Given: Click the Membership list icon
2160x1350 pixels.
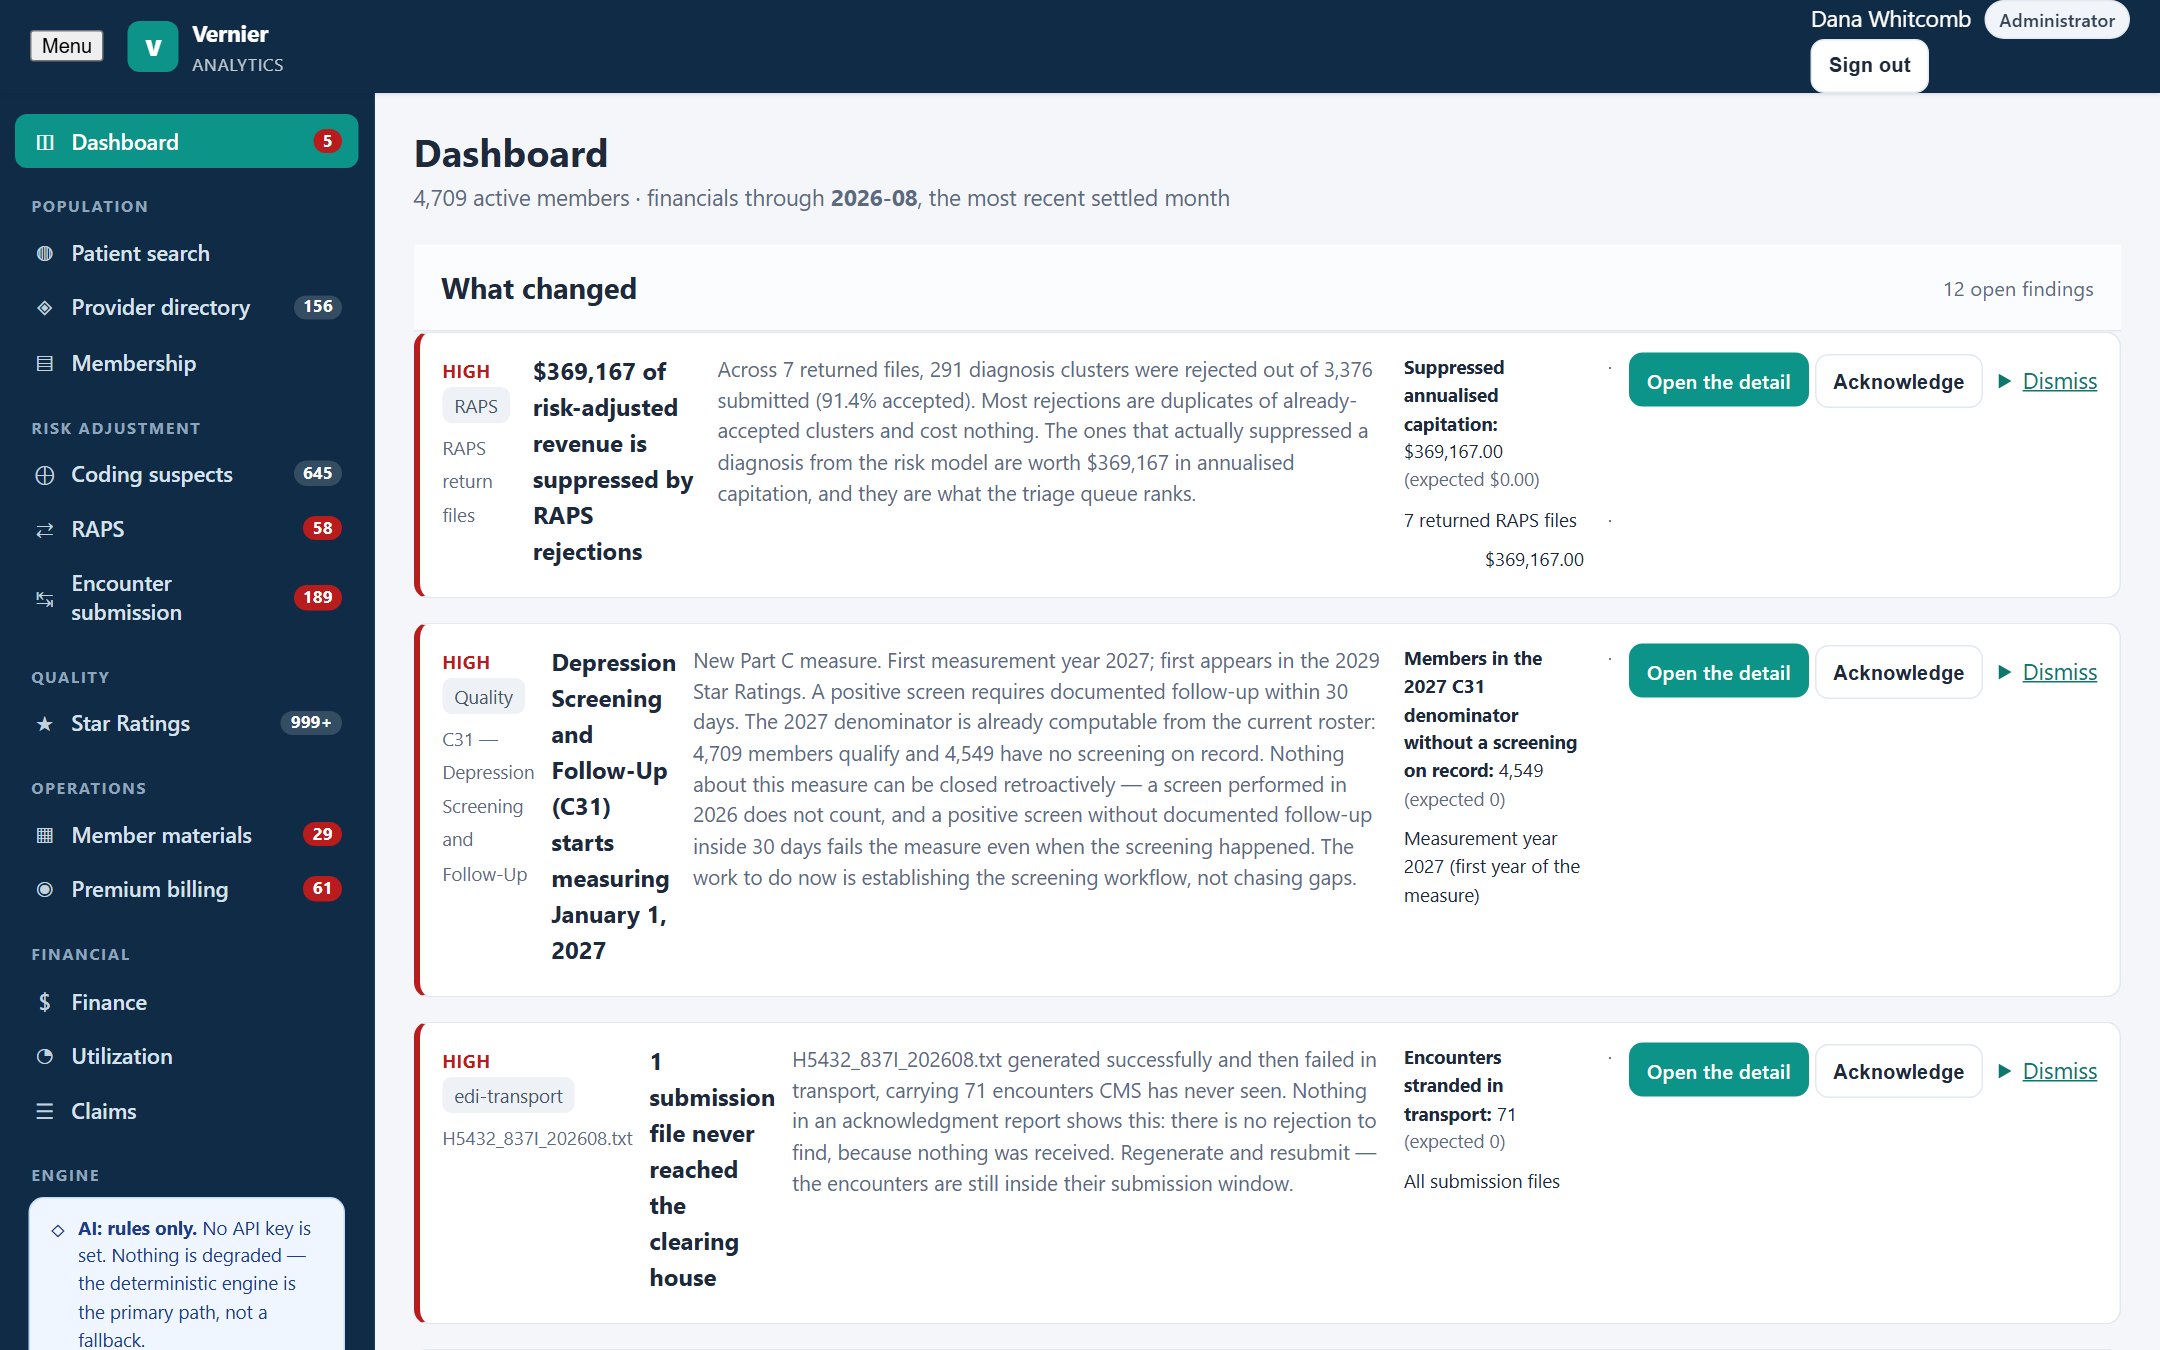Looking at the screenshot, I should click(45, 363).
